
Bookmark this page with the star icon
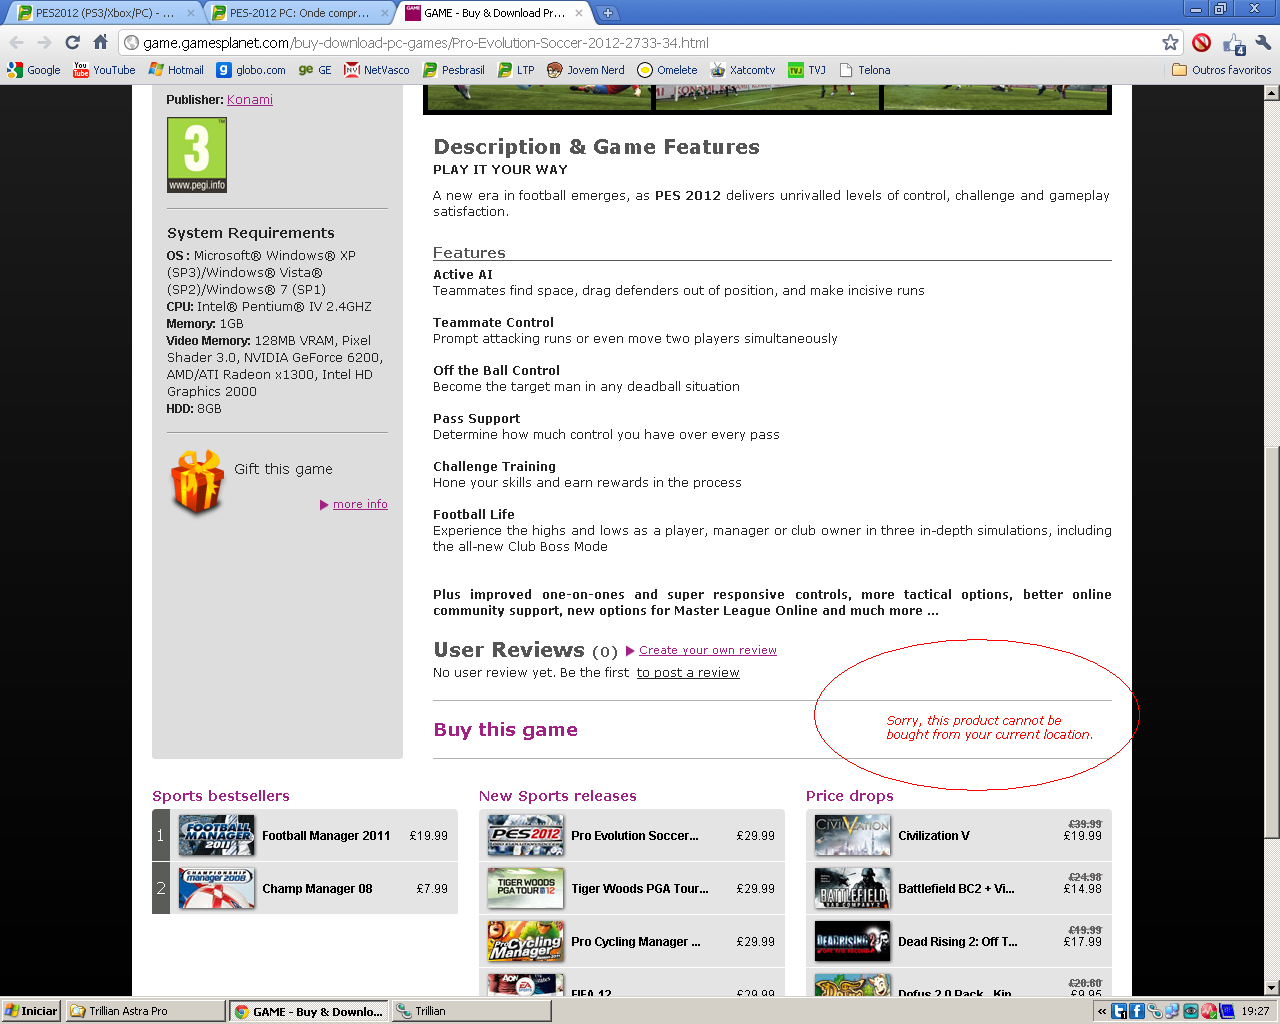click(x=1170, y=43)
